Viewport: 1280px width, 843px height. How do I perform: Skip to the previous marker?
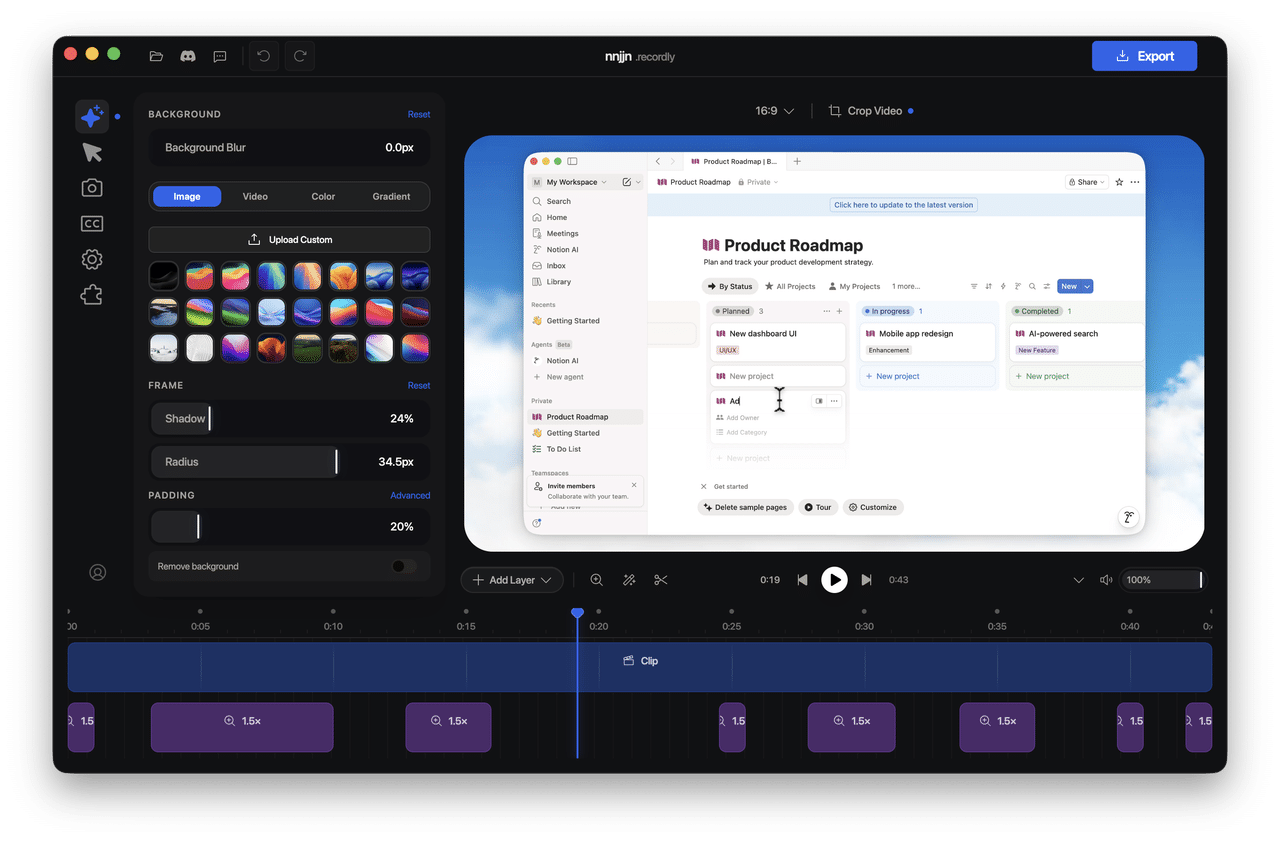tap(802, 580)
